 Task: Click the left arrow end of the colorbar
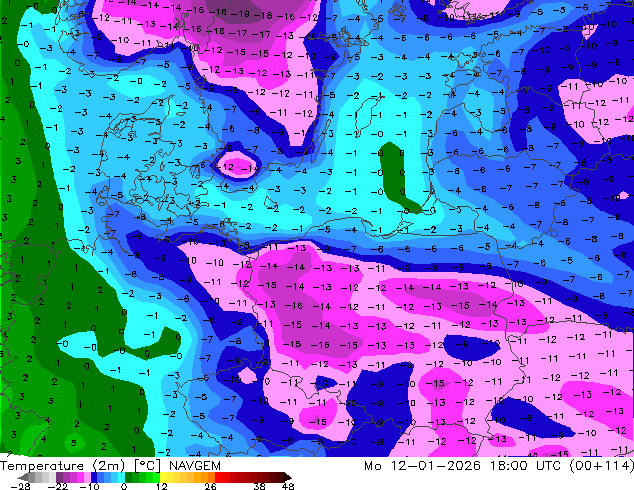click(x=23, y=477)
